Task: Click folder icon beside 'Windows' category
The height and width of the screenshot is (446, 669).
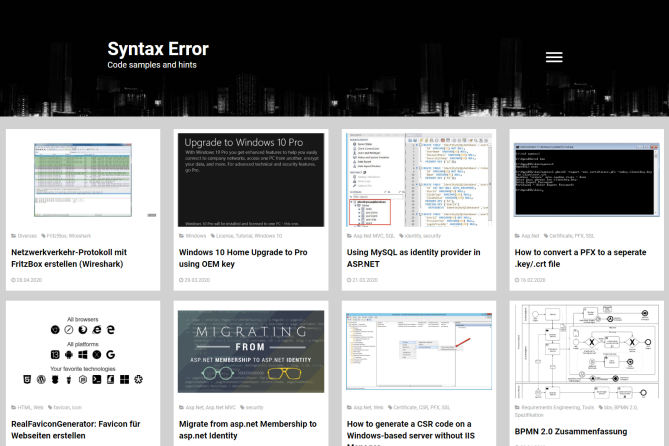Action: [x=182, y=236]
